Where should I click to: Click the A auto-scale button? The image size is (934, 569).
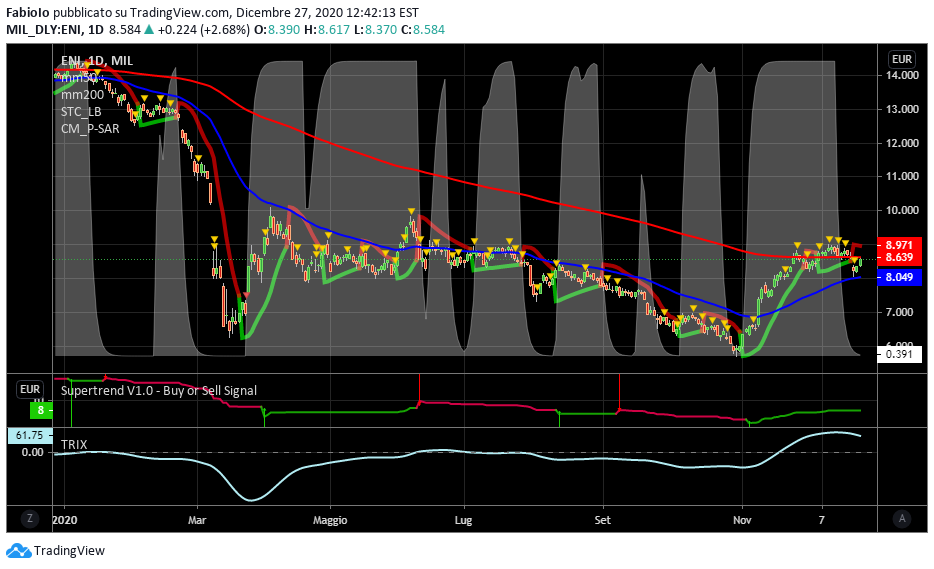click(x=902, y=518)
